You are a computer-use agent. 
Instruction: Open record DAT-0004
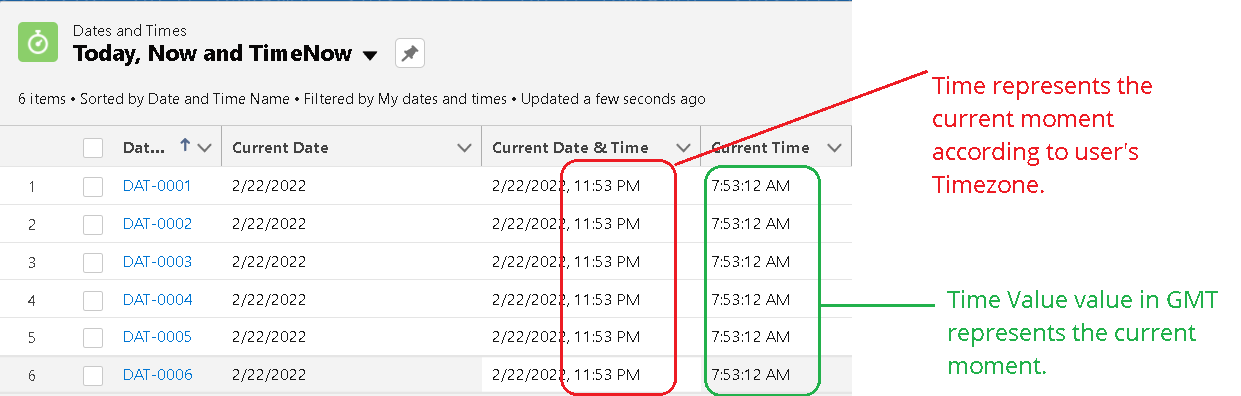(157, 300)
